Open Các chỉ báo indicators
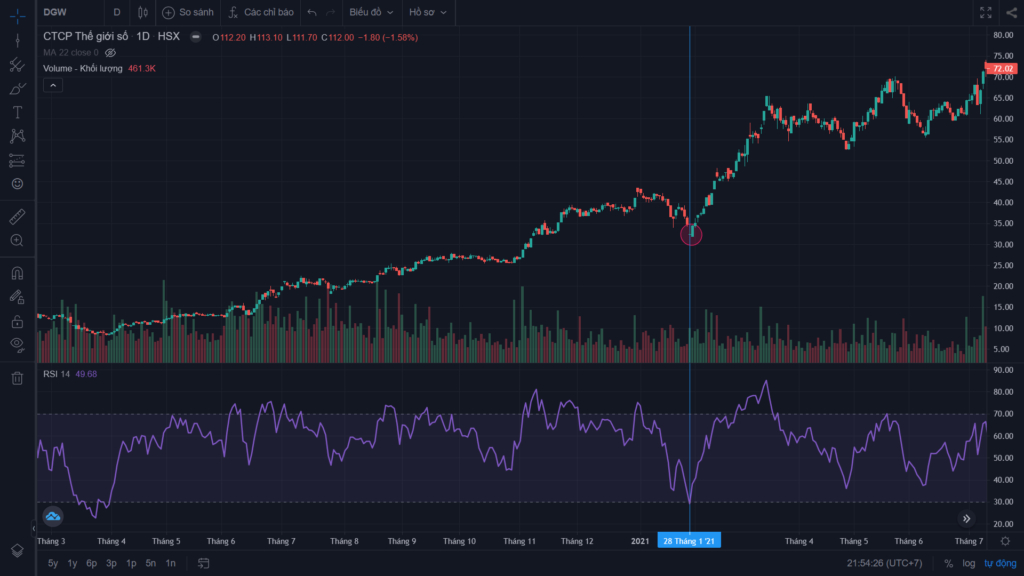1024x576 pixels. (x=261, y=12)
